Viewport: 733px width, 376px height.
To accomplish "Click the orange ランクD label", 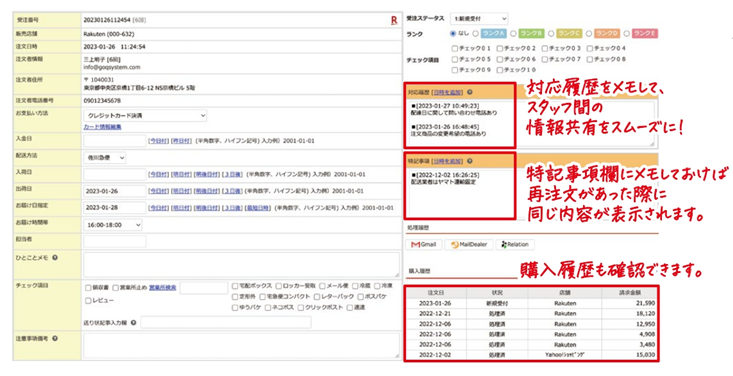I will click(x=607, y=34).
